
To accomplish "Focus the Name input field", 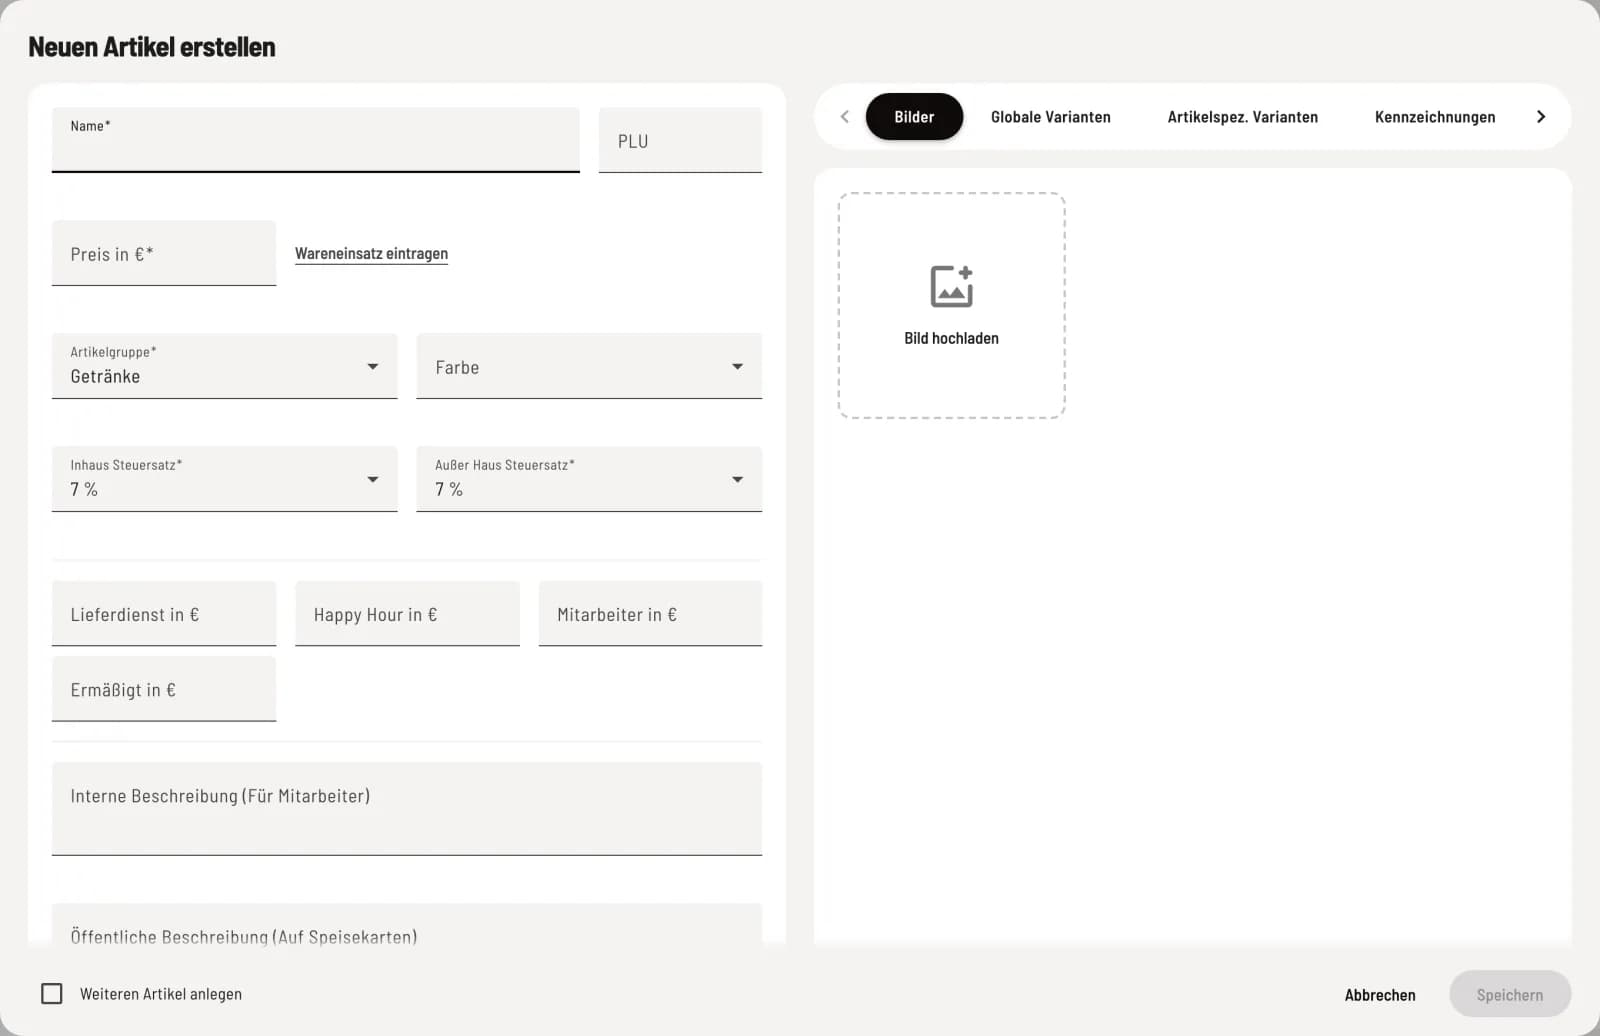I will pyautogui.click(x=316, y=140).
